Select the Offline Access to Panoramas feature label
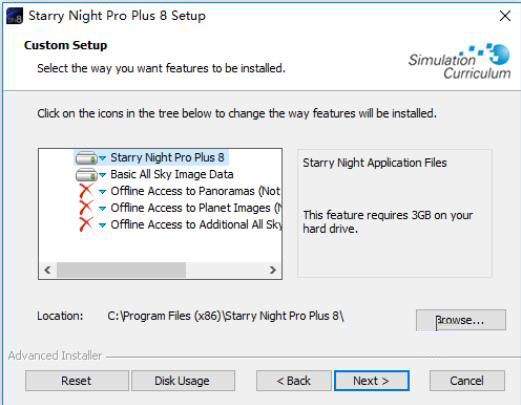 [195, 191]
